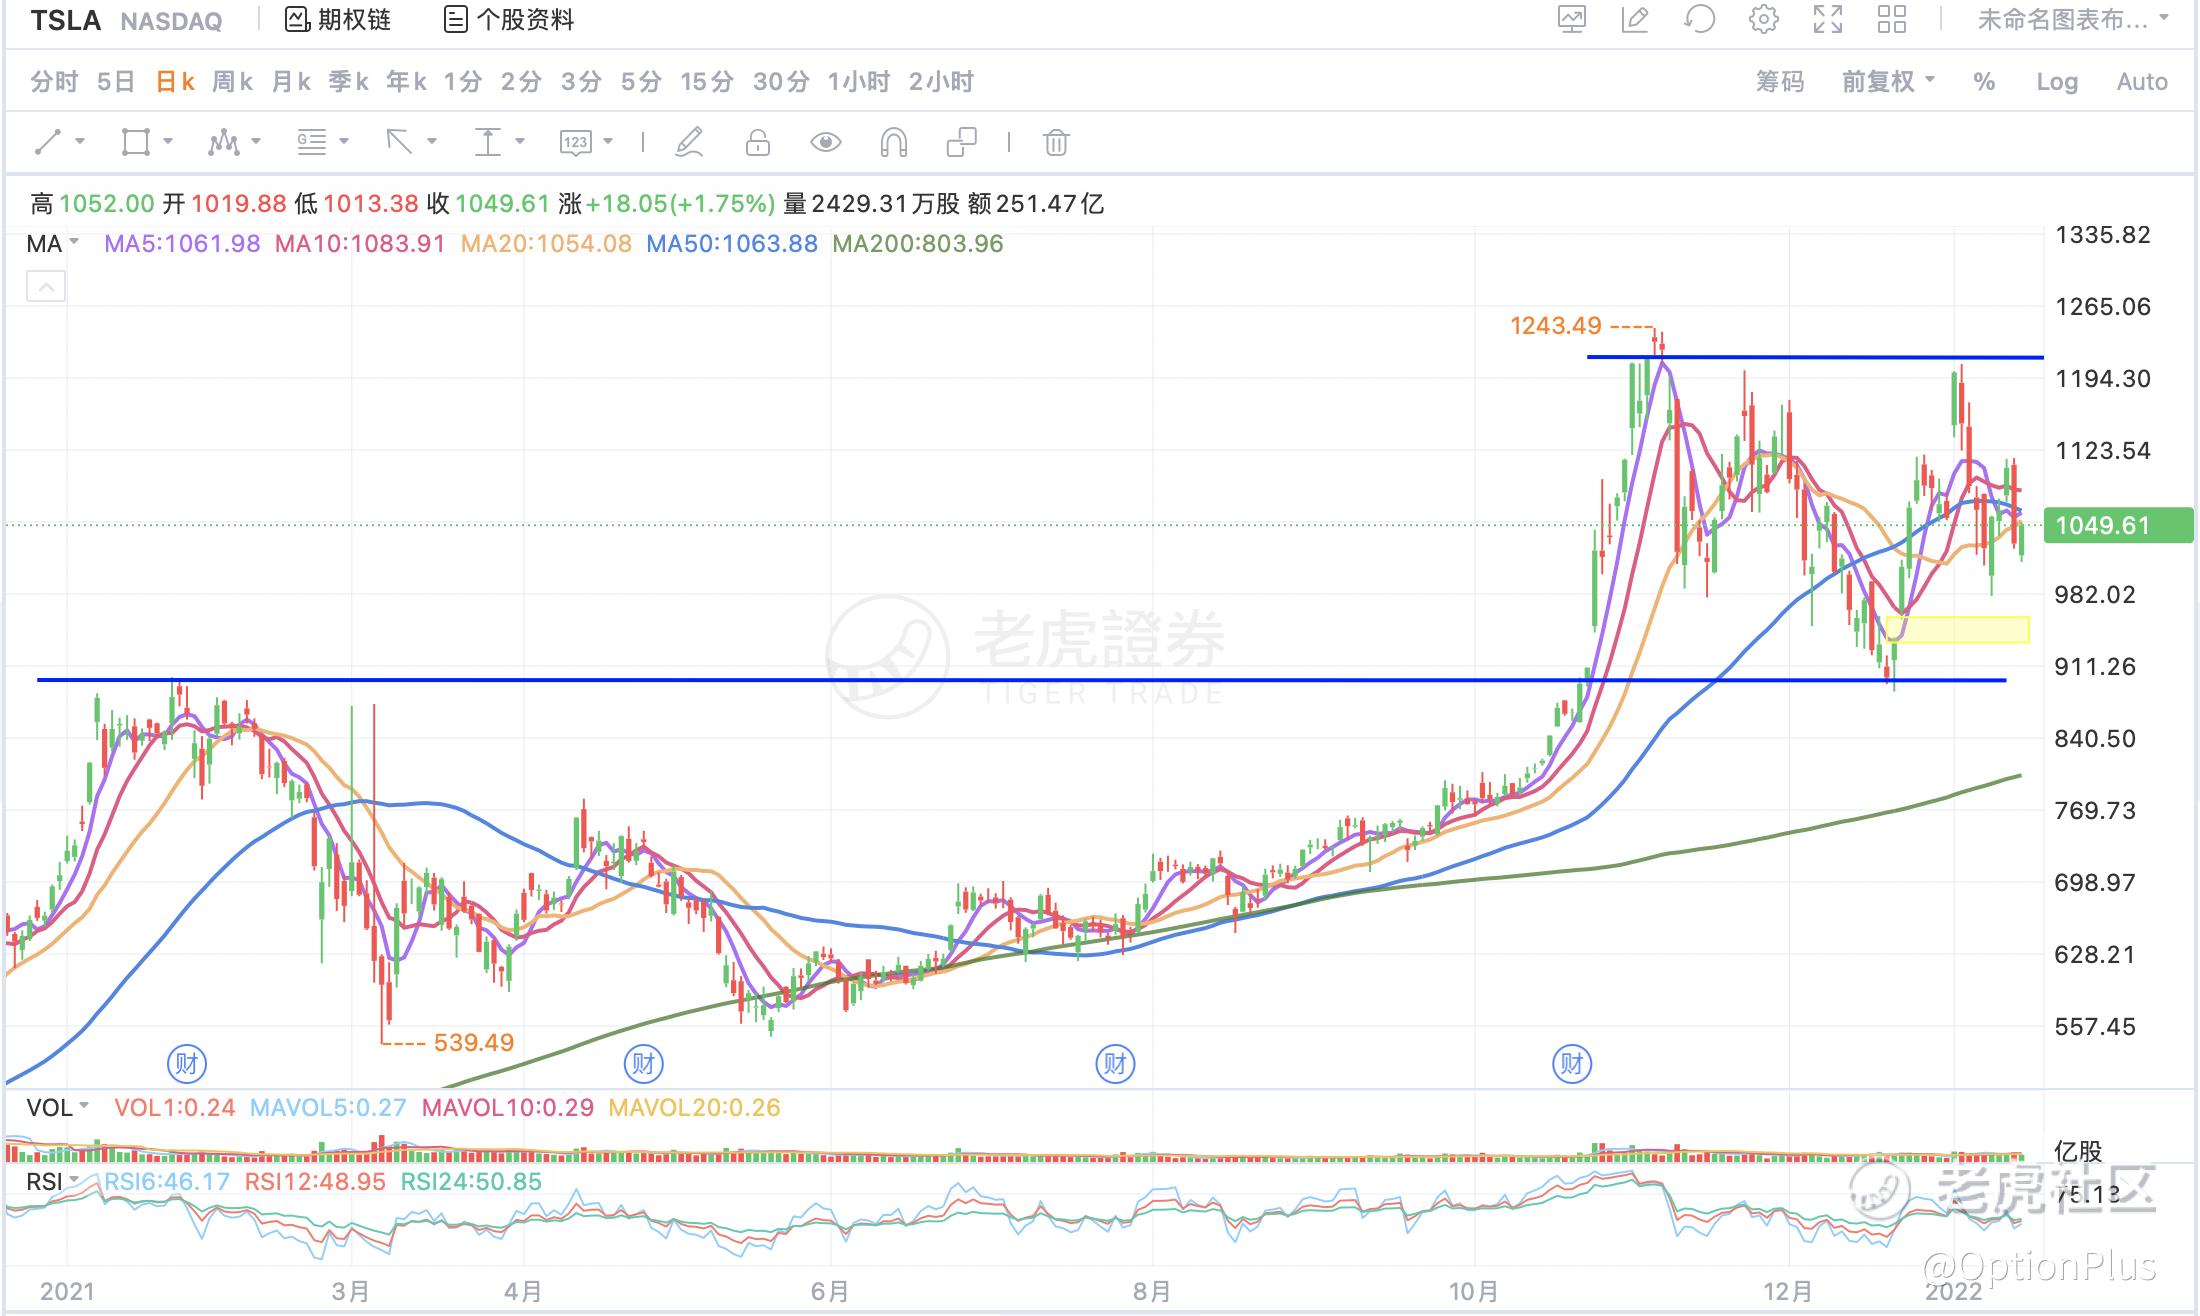Switch to 分时 intraday tab

click(x=54, y=81)
